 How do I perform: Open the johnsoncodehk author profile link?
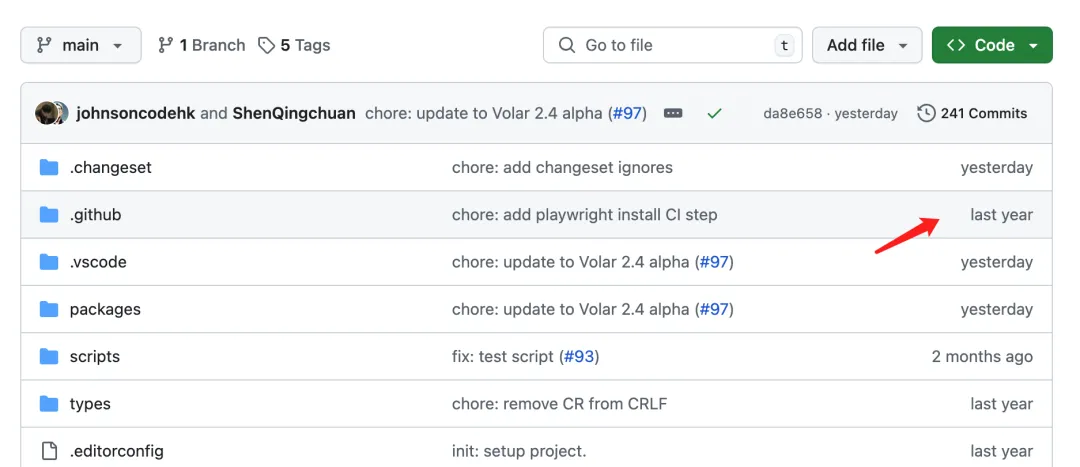[x=135, y=113]
